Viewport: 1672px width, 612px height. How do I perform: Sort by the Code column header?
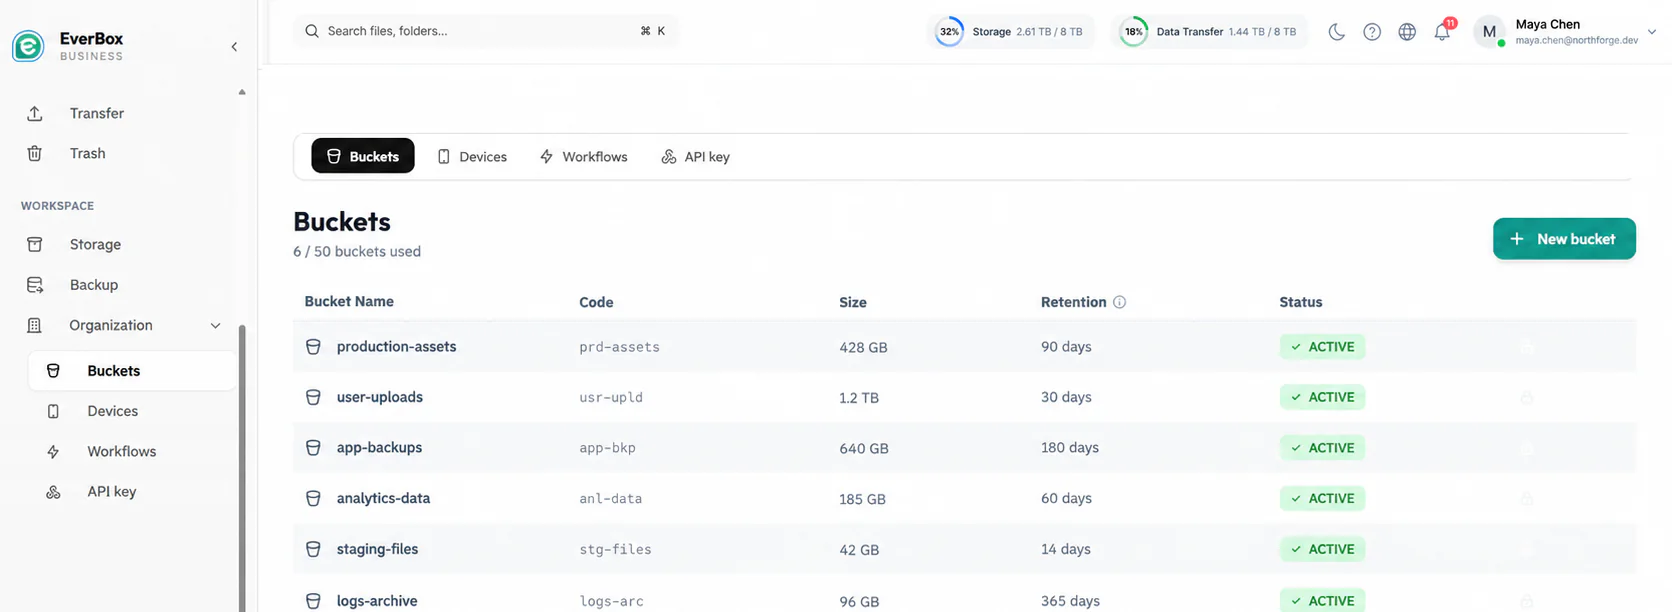[x=596, y=302]
